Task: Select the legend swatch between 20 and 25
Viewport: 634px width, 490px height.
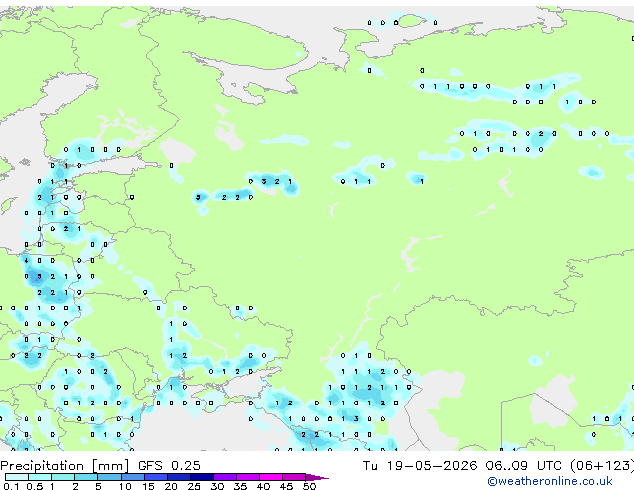Action: (179, 477)
